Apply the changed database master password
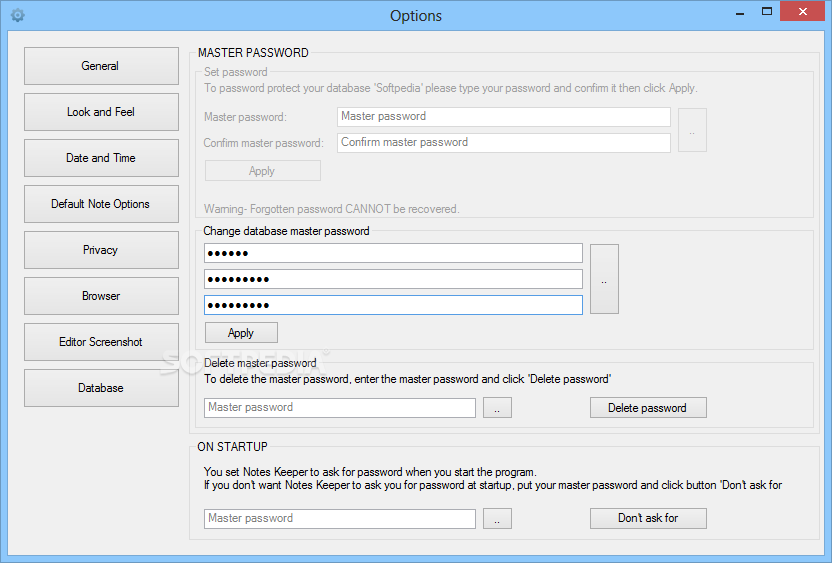 point(241,333)
